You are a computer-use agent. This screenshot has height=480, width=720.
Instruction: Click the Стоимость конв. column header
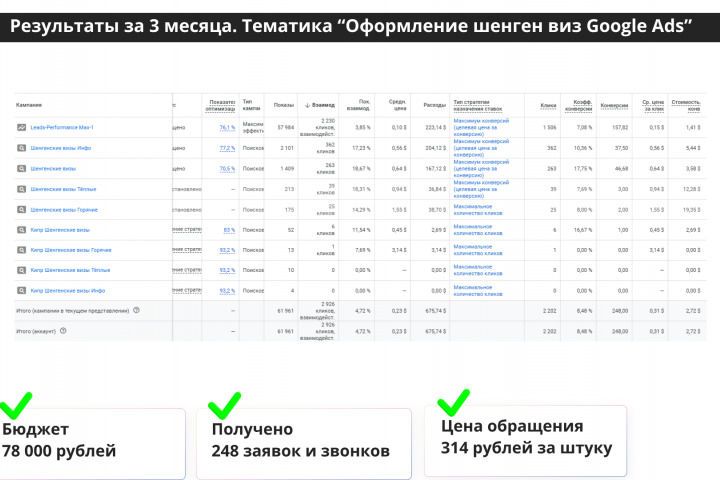[686, 105]
